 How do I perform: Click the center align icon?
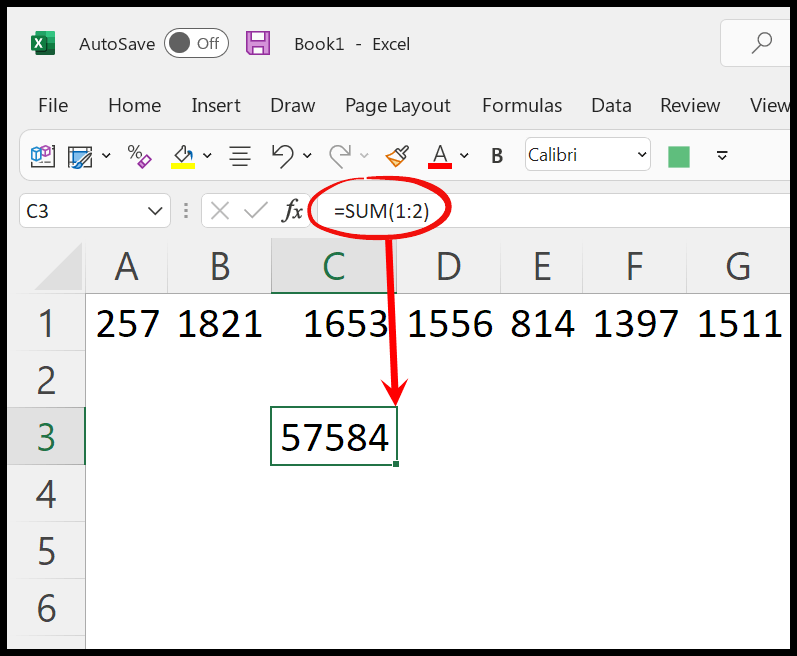(x=239, y=156)
